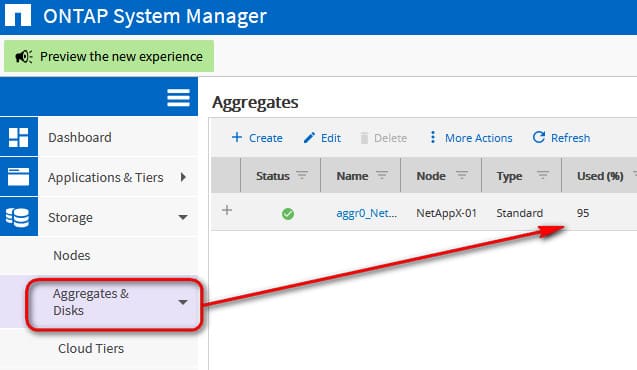This screenshot has height=370, width=637.
Task: Filter the Type column
Action: (x=543, y=175)
